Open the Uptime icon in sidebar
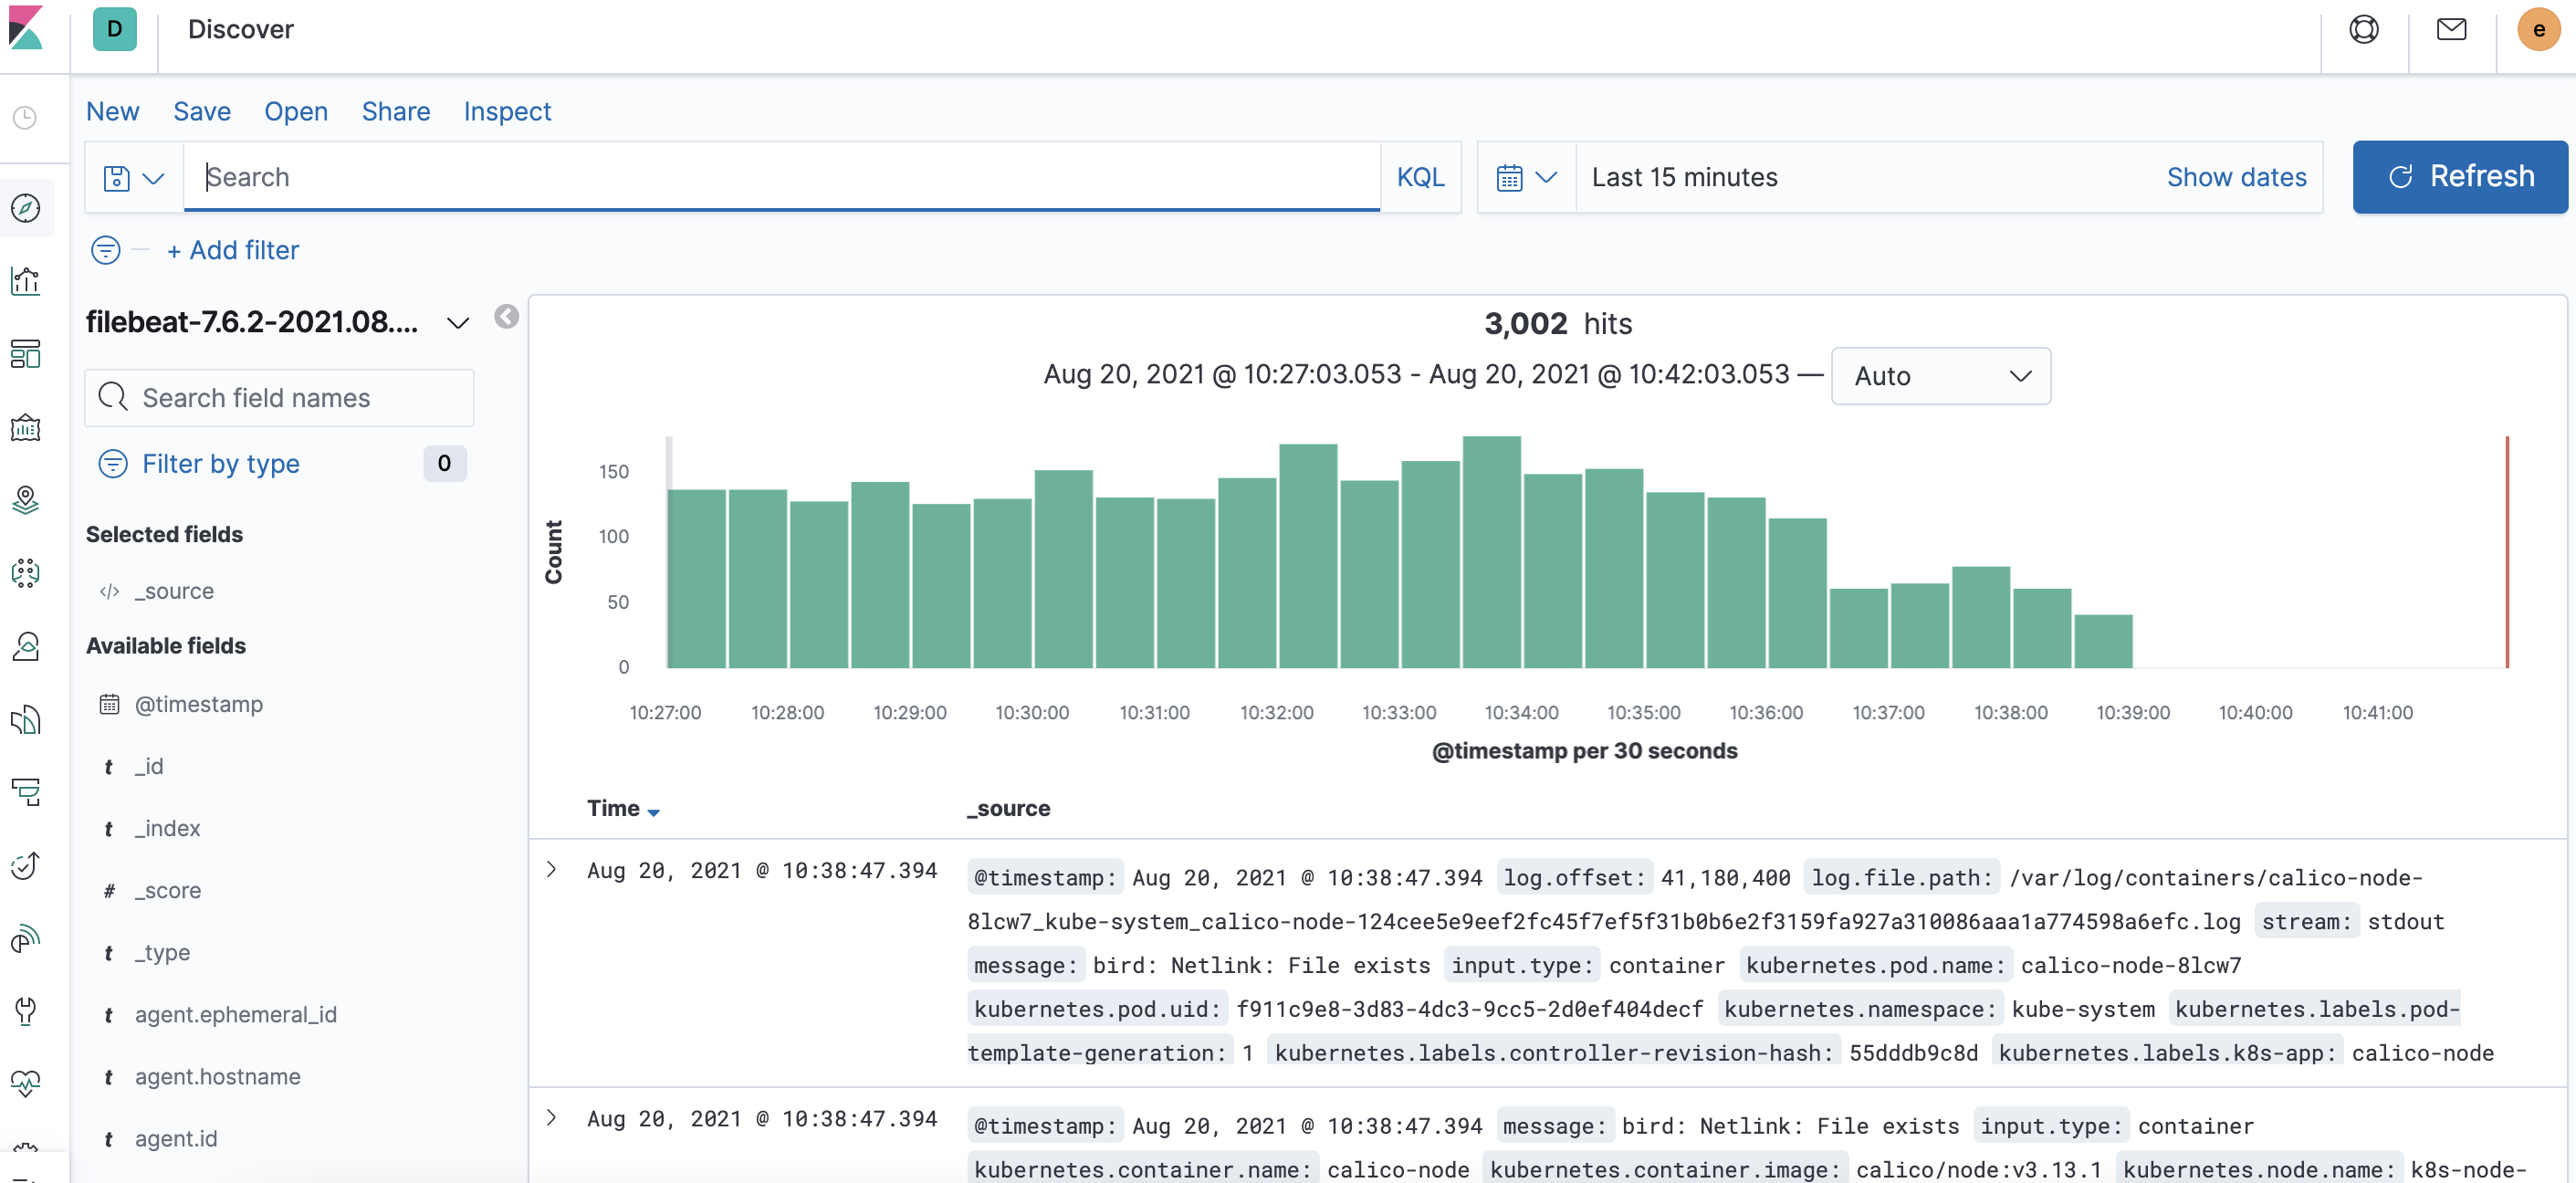This screenshot has width=2576, height=1183. [x=25, y=865]
